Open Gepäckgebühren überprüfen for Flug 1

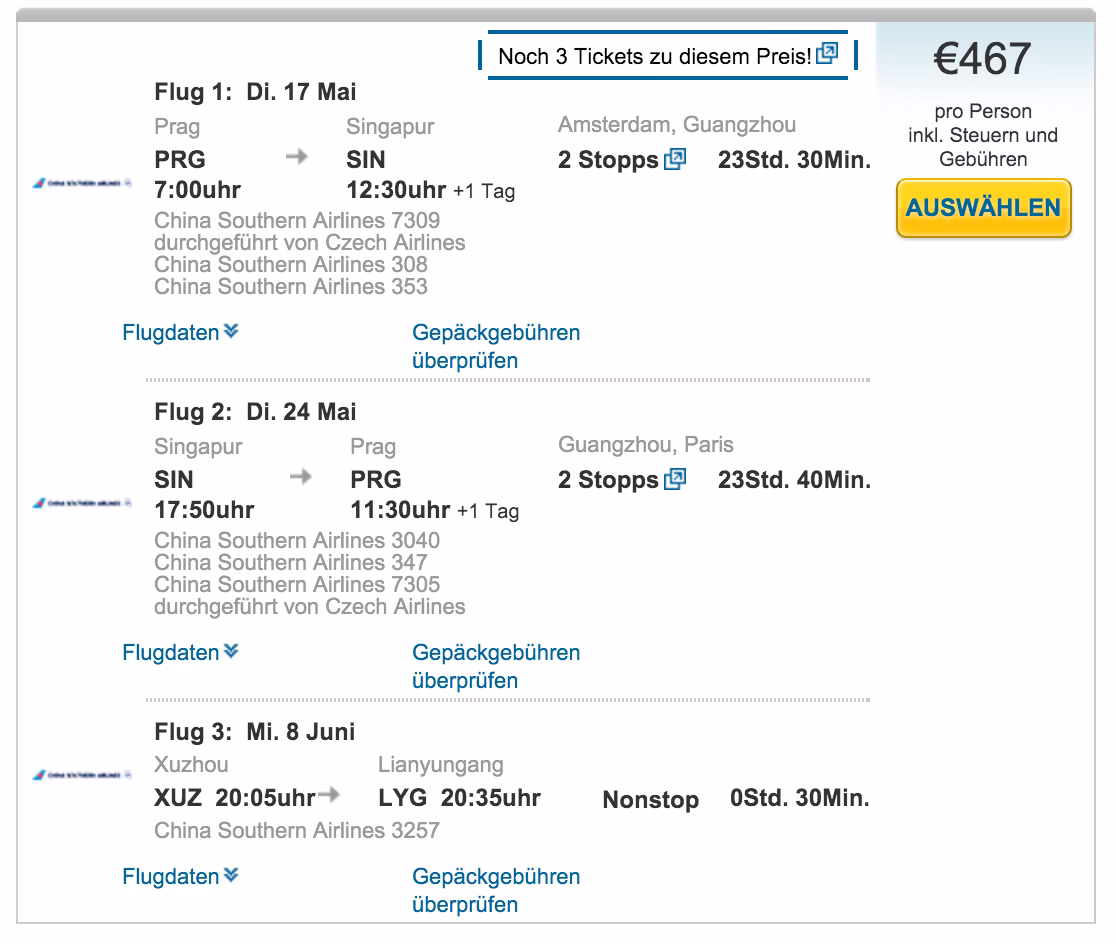click(x=496, y=346)
